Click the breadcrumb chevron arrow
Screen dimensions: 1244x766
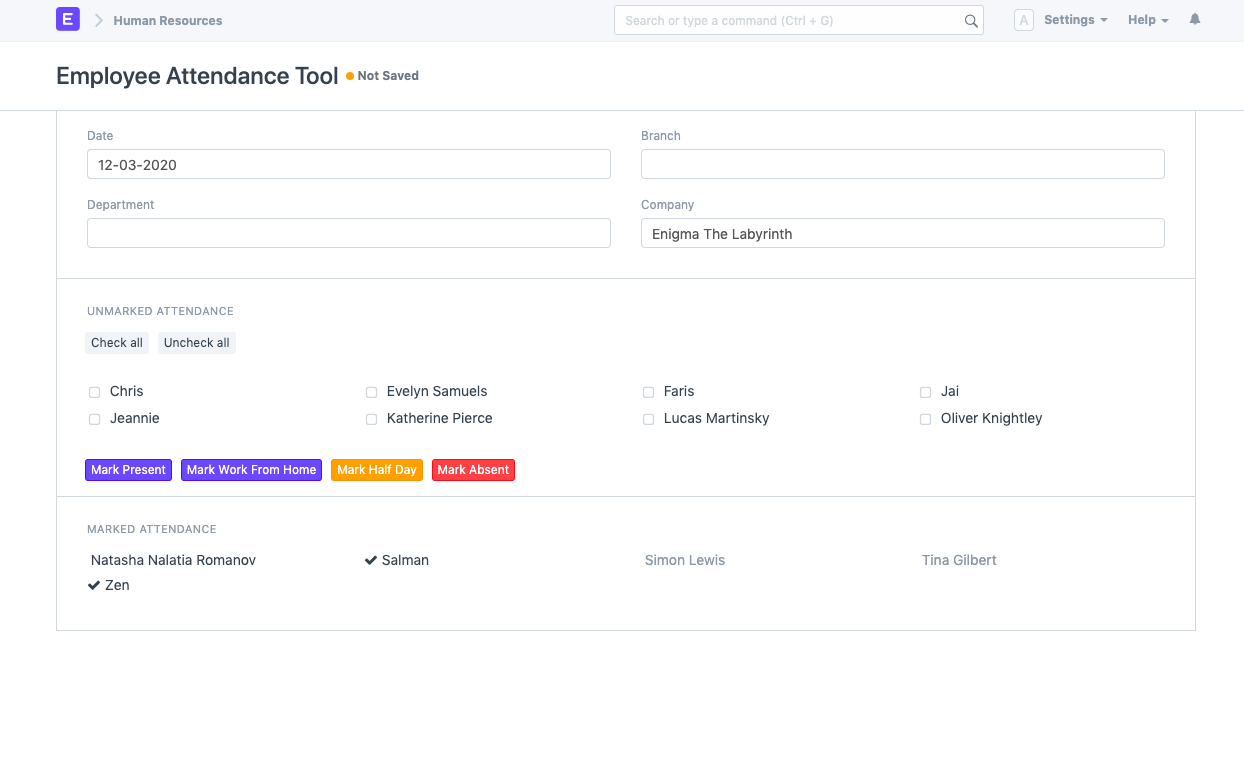(x=99, y=20)
